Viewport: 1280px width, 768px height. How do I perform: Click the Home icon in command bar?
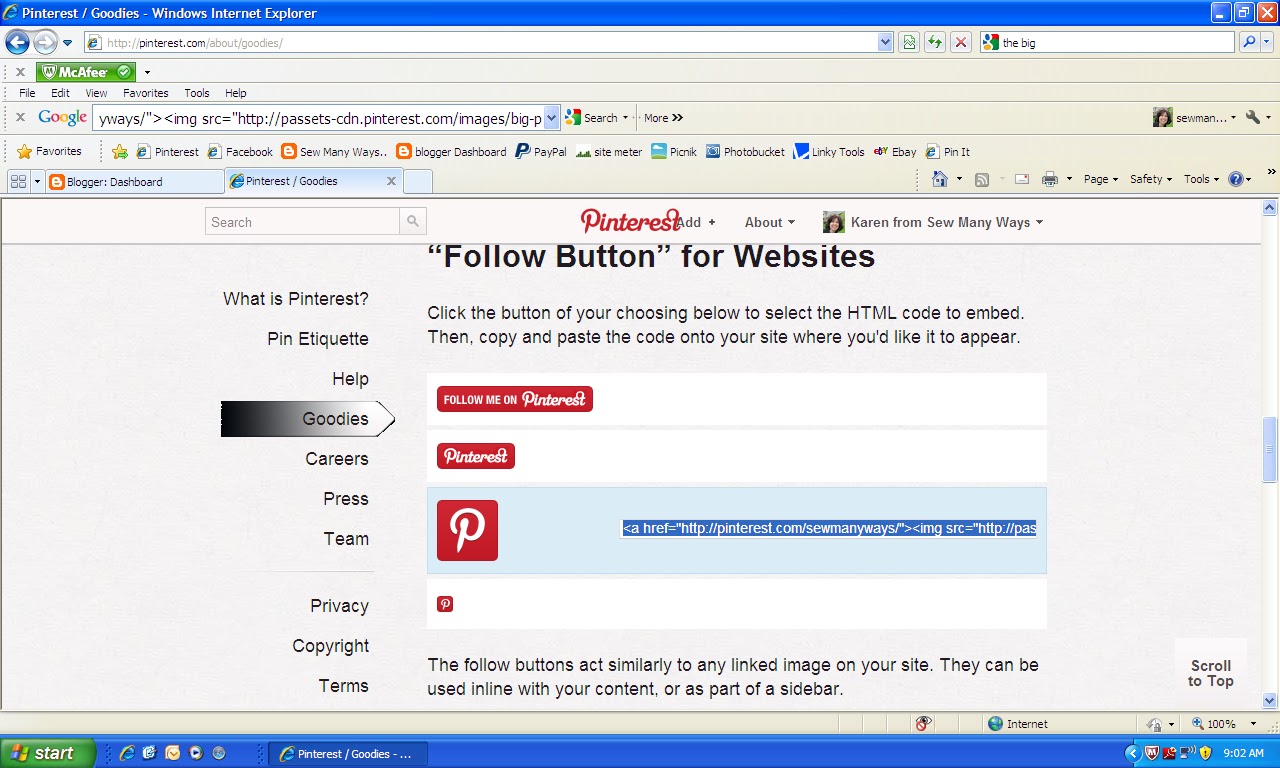pyautogui.click(x=939, y=179)
